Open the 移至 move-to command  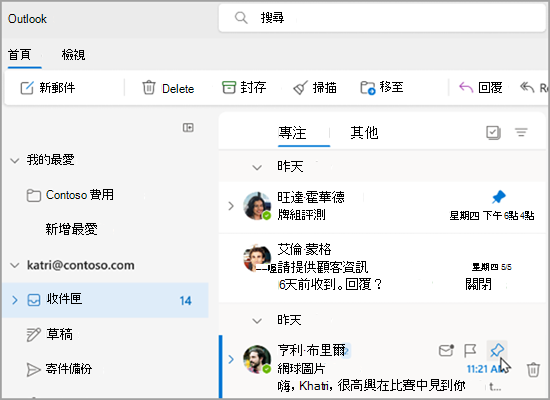[x=382, y=87]
